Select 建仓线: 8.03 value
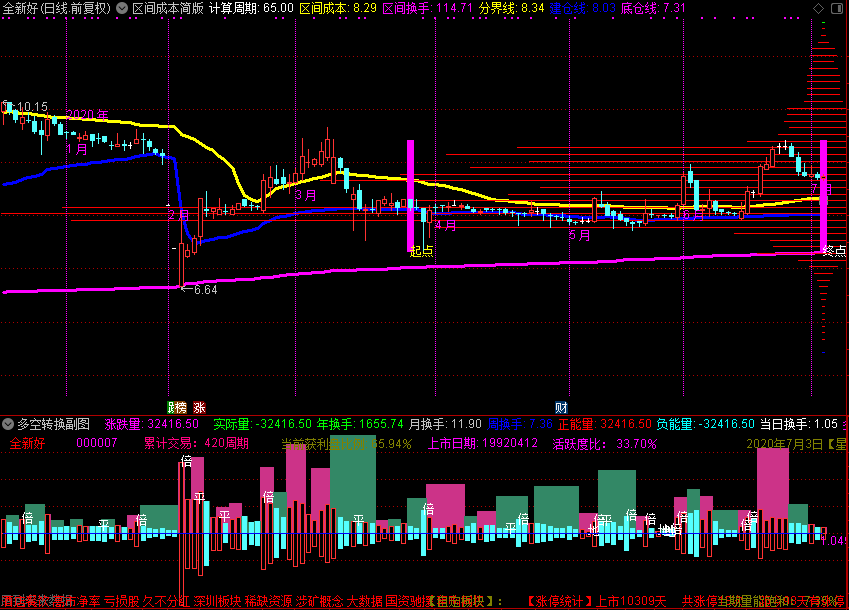 point(583,8)
